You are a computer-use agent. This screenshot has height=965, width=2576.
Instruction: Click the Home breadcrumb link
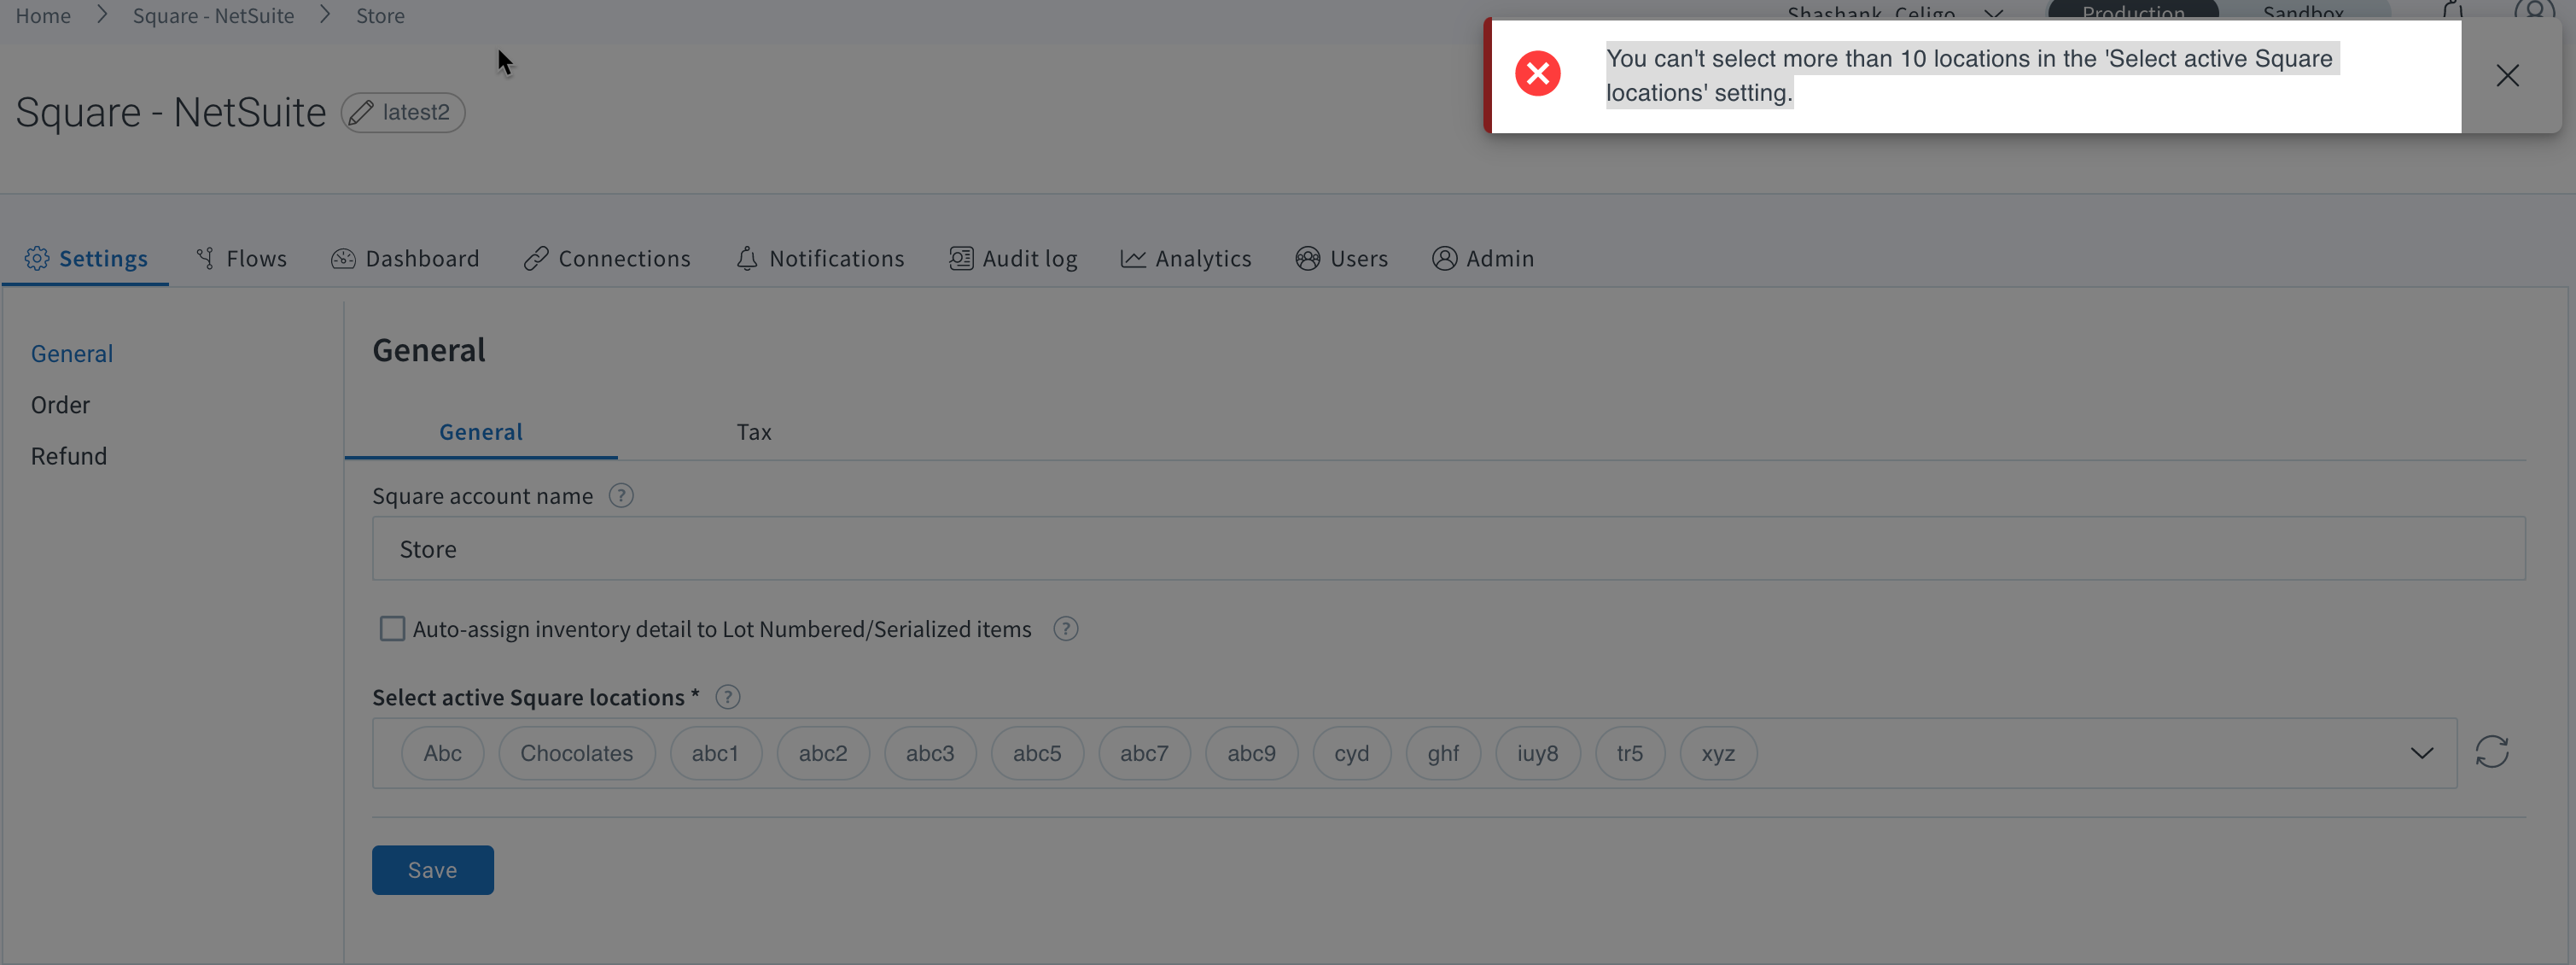[x=43, y=16]
